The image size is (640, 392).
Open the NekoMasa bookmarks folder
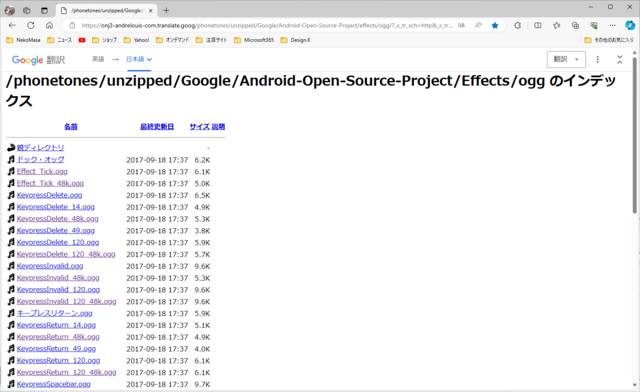tap(23, 40)
